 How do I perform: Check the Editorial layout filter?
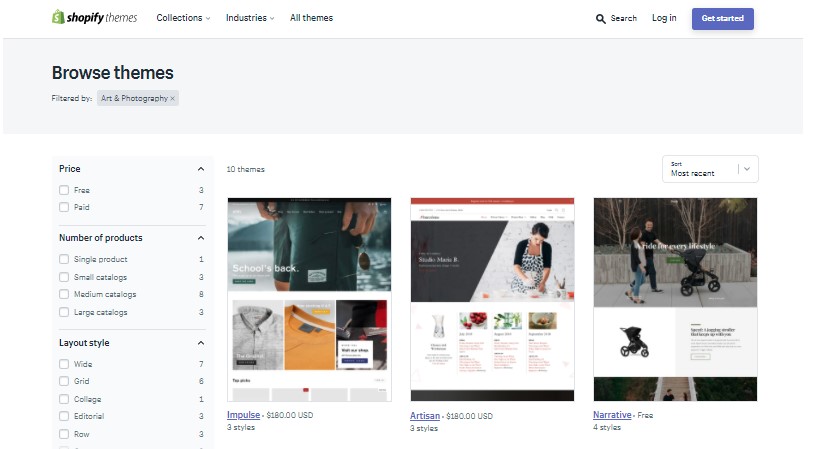[64, 416]
